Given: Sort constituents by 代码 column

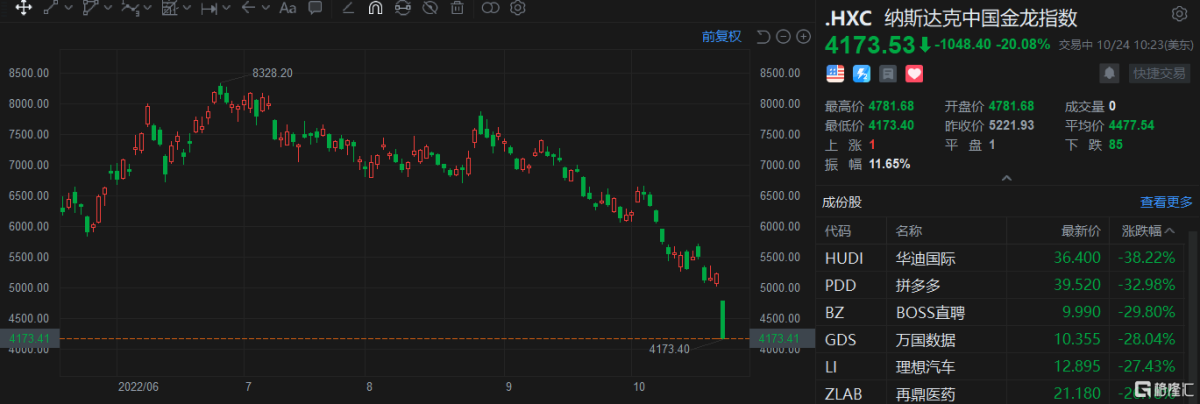Looking at the screenshot, I should pos(837,231).
